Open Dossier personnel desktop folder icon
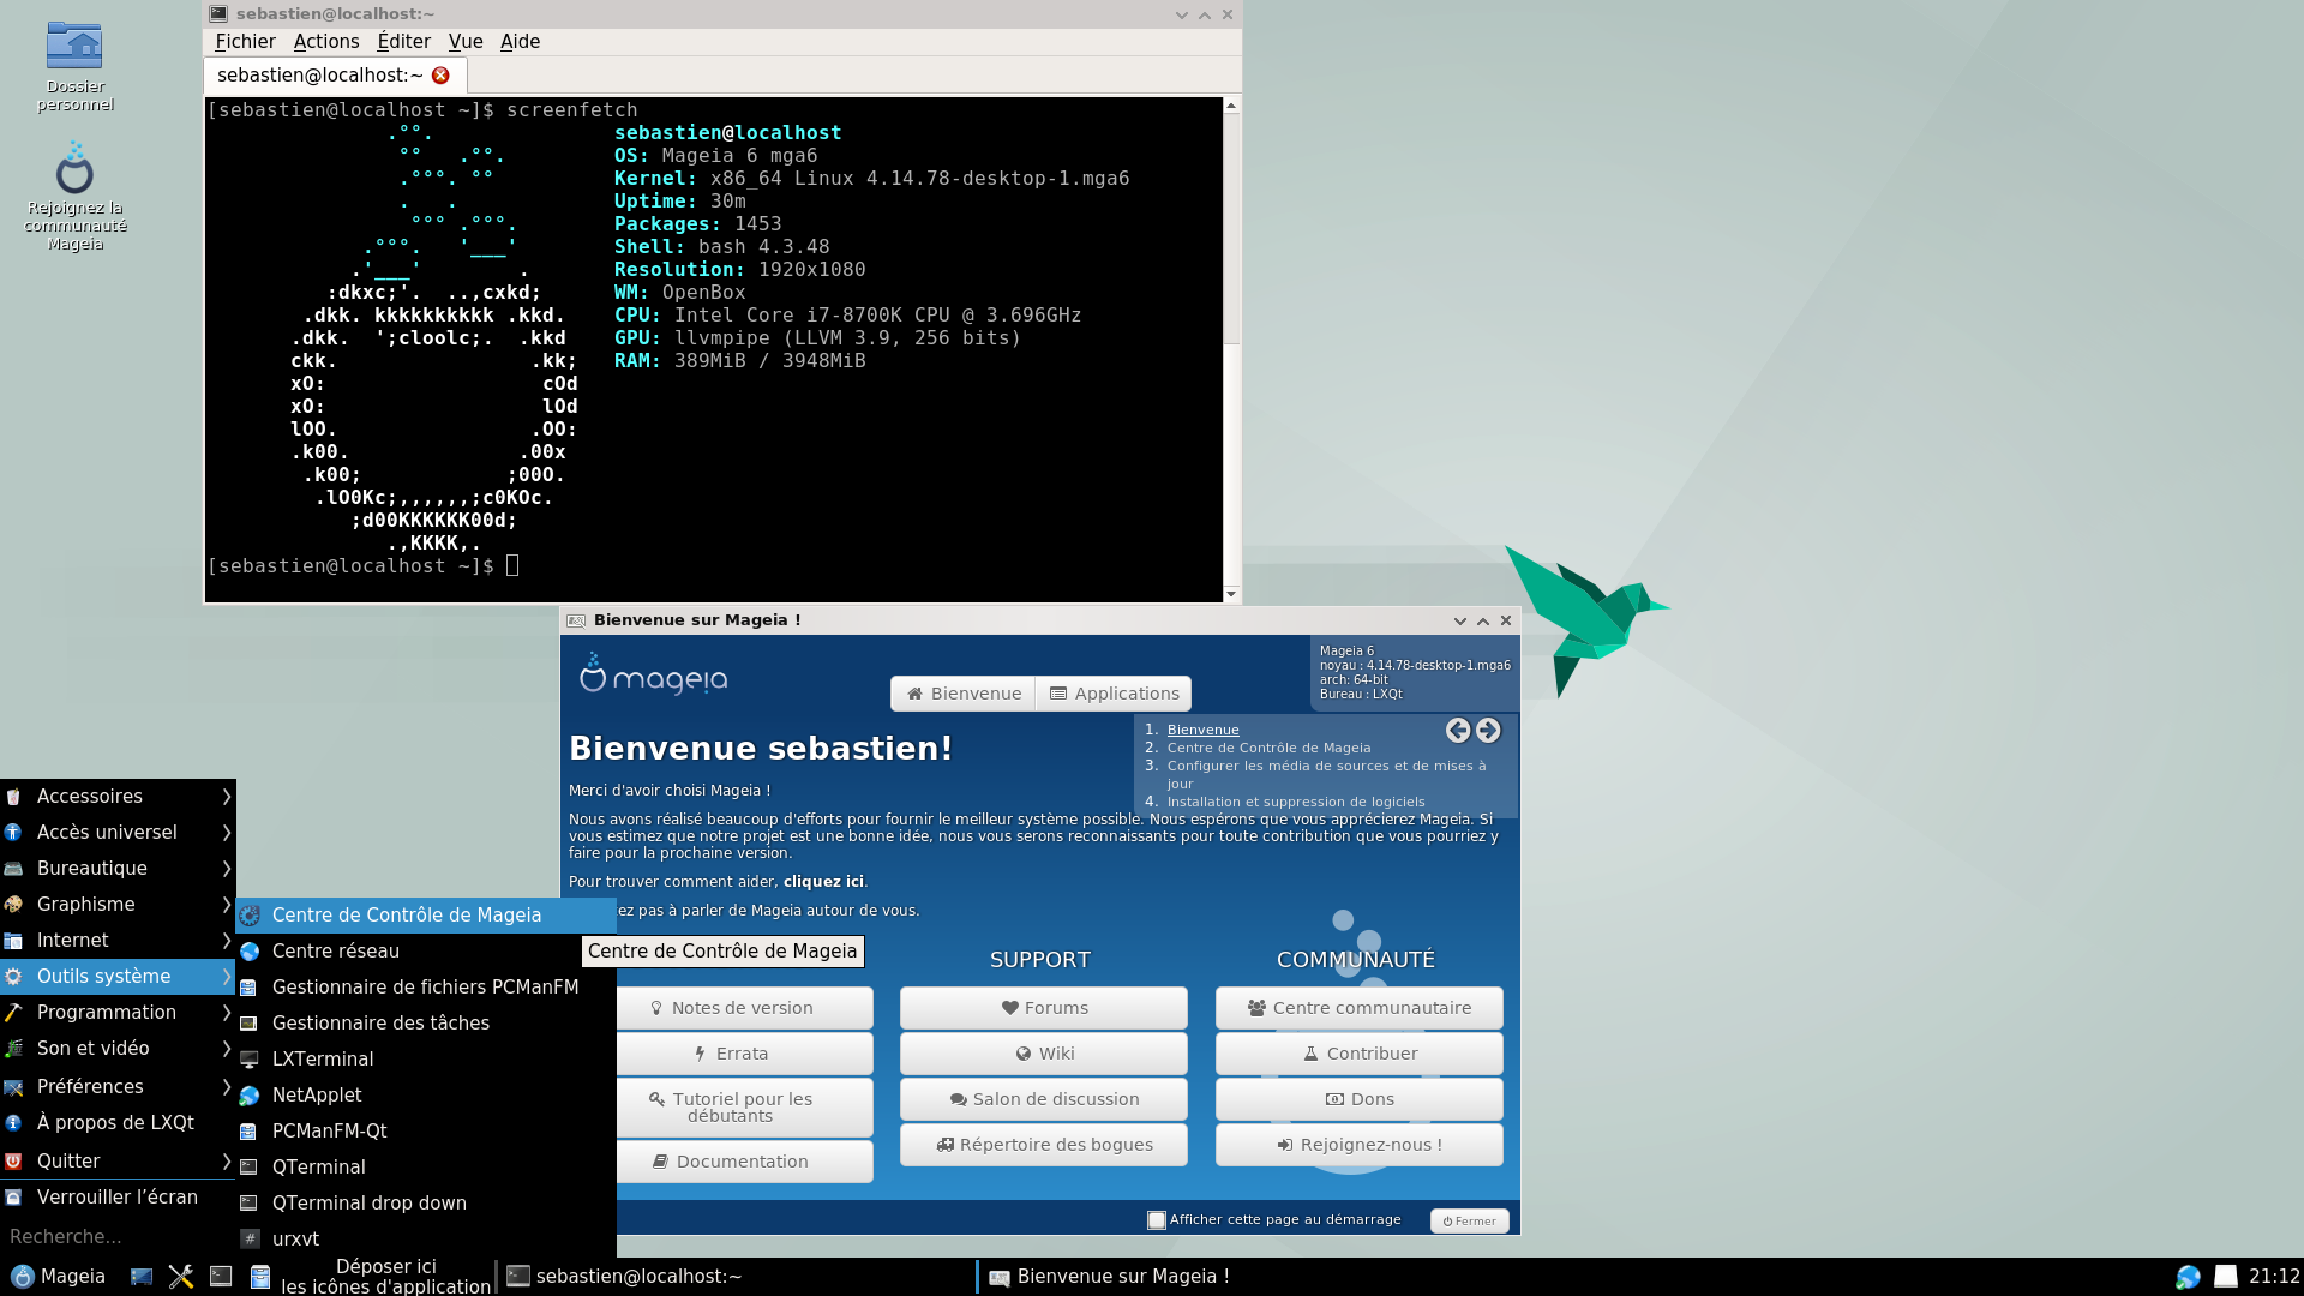The height and width of the screenshot is (1296, 2304). pyautogui.click(x=75, y=66)
